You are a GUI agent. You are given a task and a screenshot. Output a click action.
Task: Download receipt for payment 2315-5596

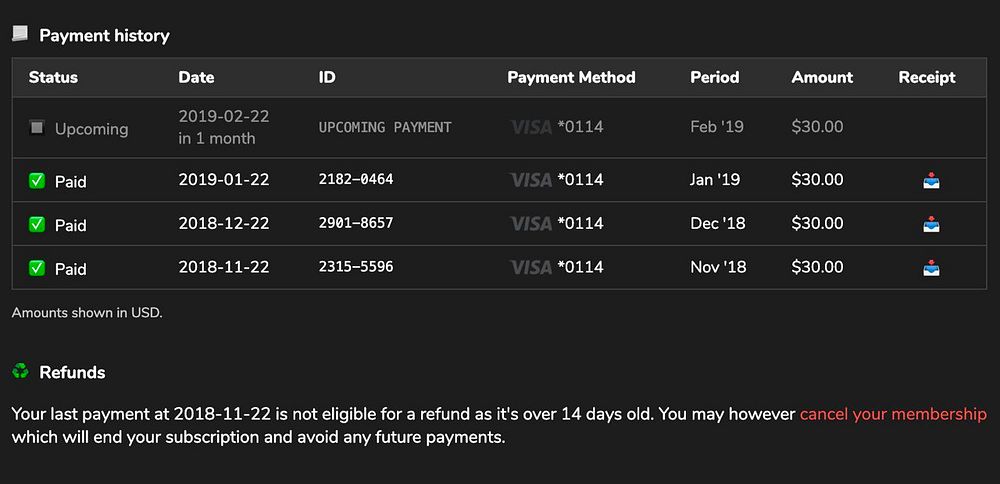(x=931, y=267)
